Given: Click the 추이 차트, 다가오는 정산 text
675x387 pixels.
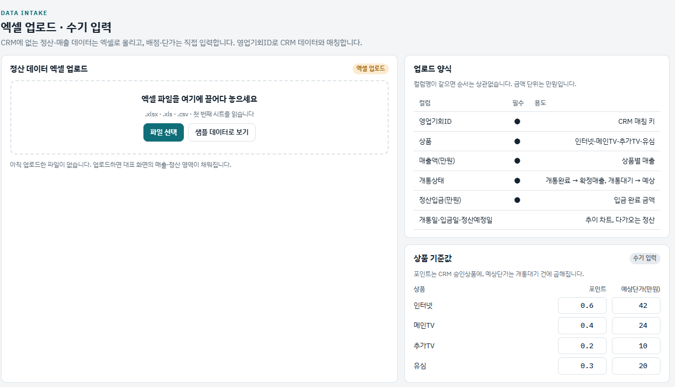Looking at the screenshot, I should pos(619,220).
